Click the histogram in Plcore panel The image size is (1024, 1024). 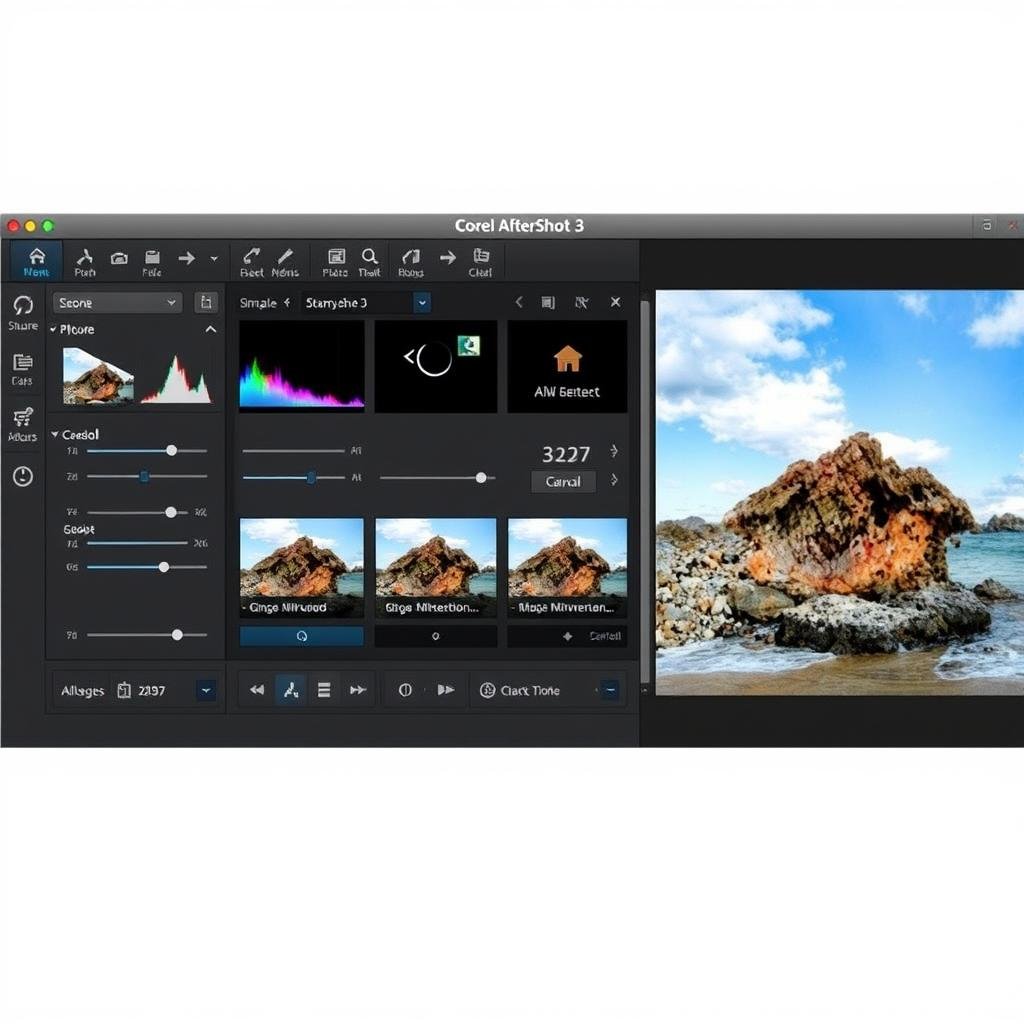176,380
